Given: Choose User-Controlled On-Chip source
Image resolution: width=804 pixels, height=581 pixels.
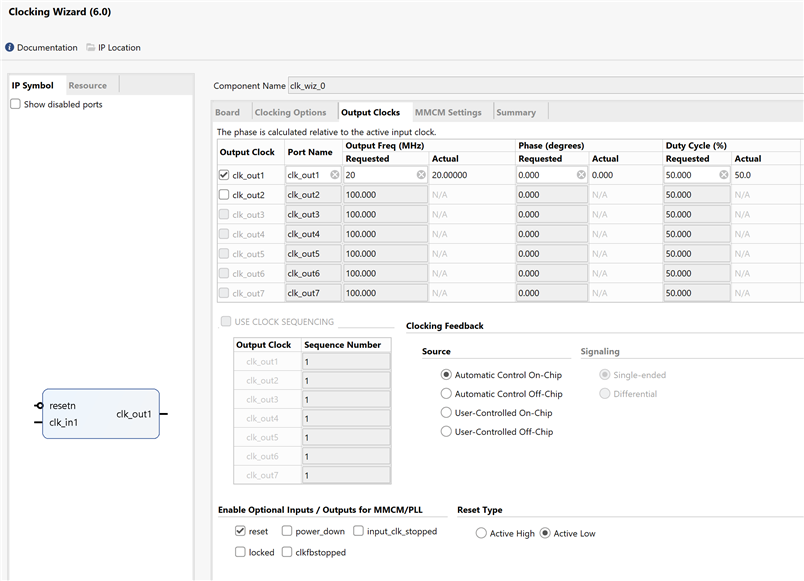Looking at the screenshot, I should coord(447,413).
